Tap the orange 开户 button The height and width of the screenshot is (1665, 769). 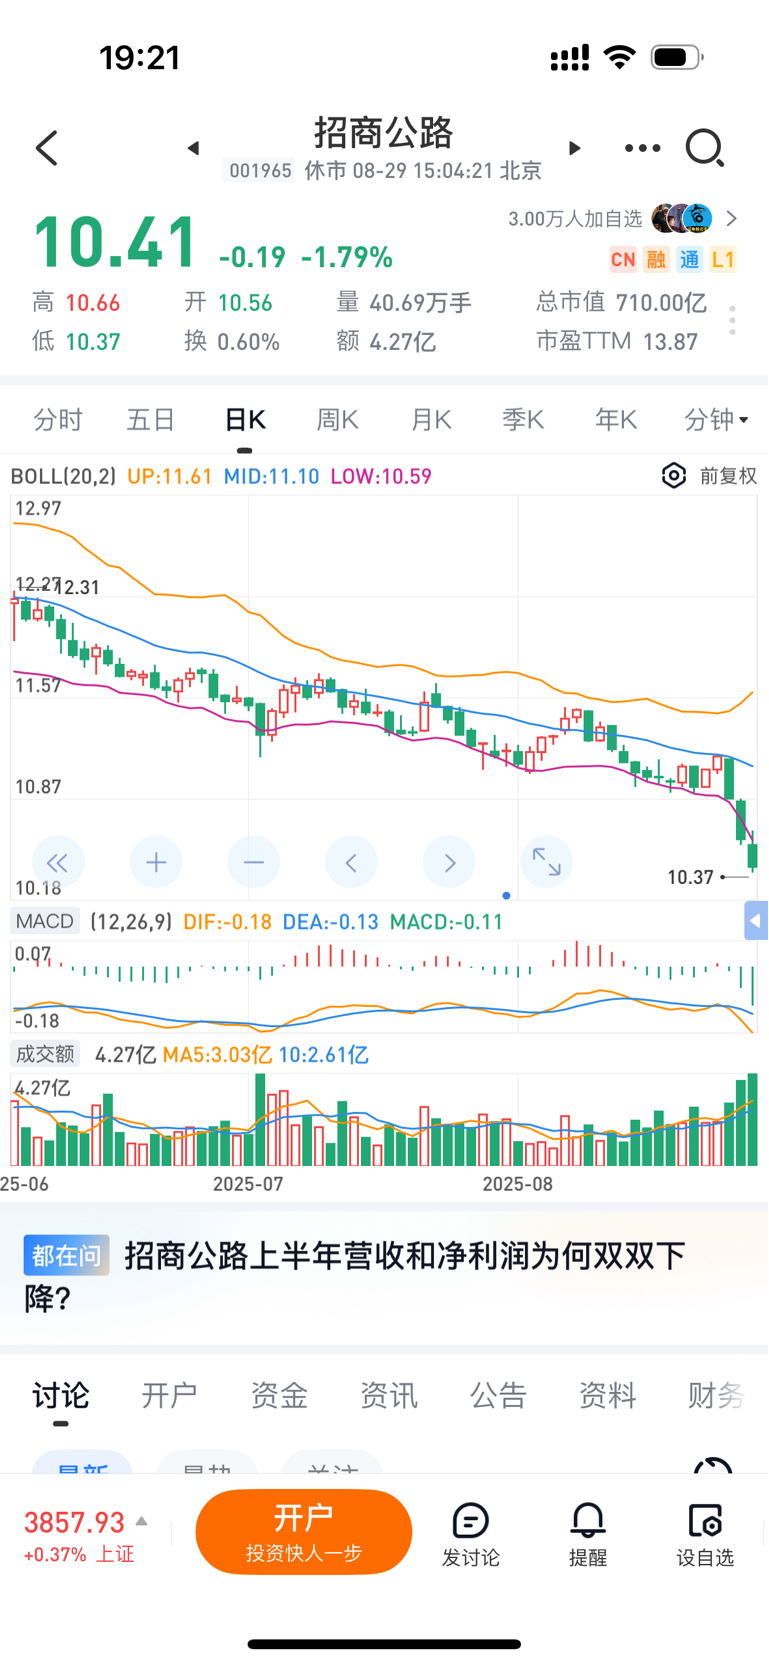click(304, 1532)
